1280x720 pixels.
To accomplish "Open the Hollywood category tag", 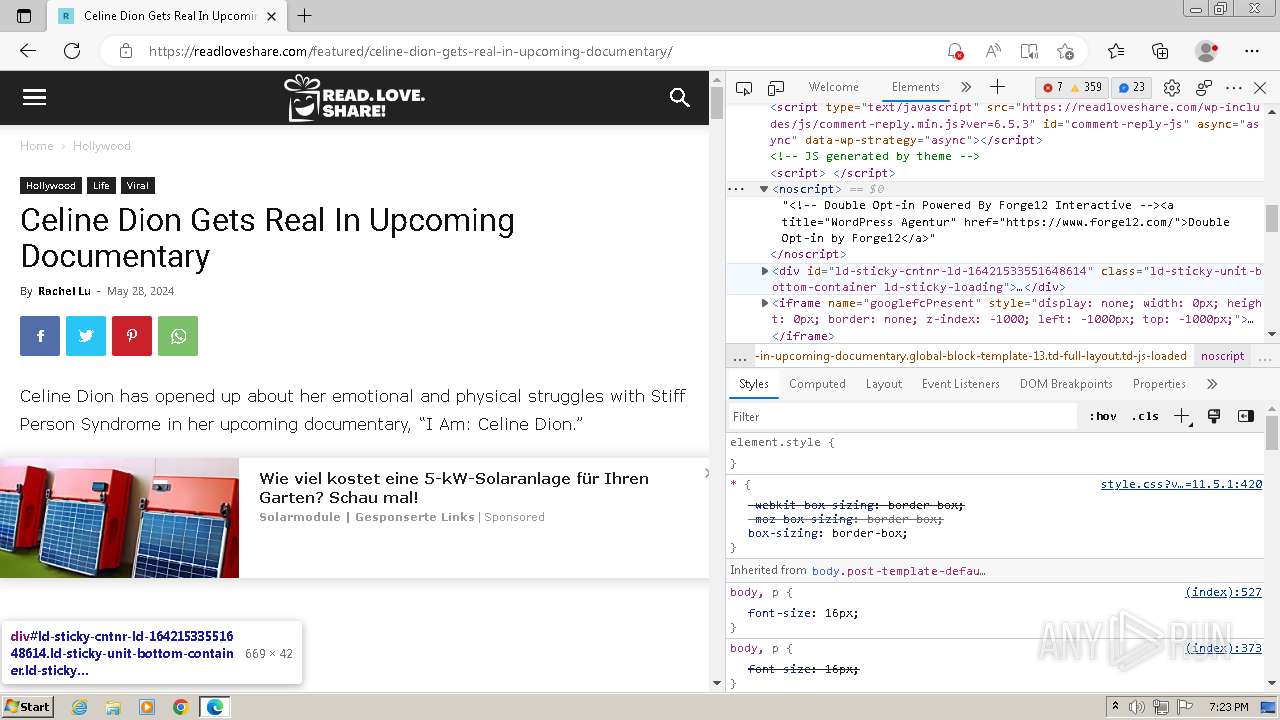I will click(51, 186).
